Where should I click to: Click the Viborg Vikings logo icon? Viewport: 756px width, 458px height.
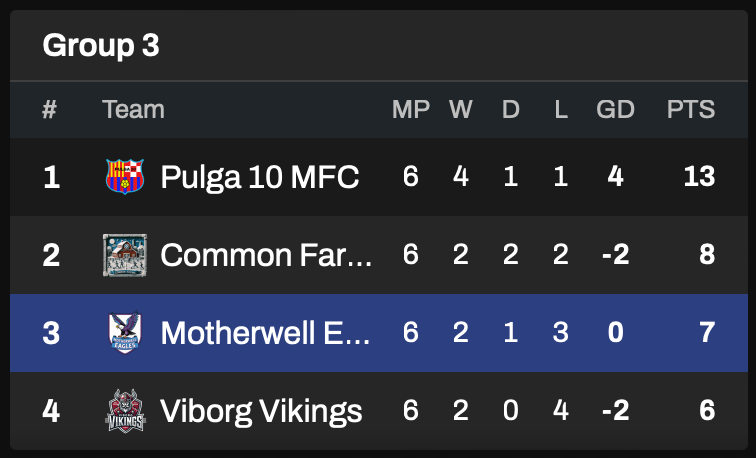pyautogui.click(x=125, y=411)
